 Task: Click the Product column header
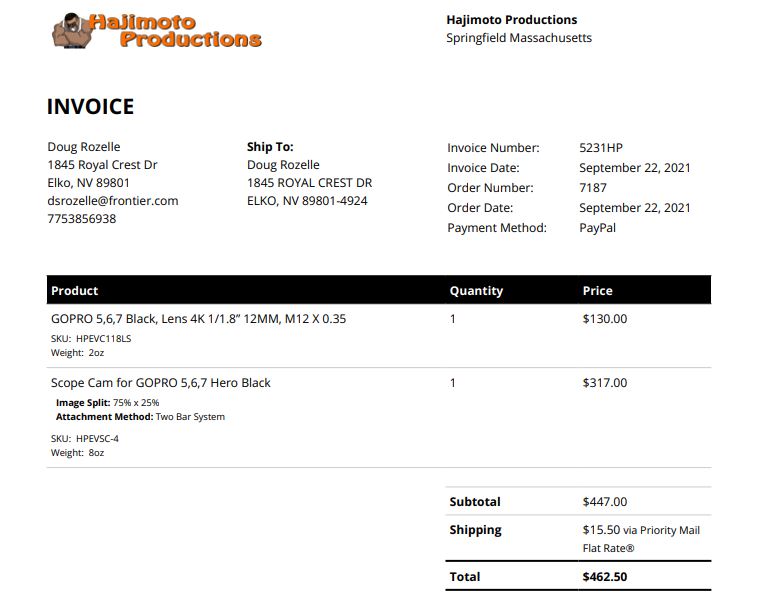tap(74, 290)
